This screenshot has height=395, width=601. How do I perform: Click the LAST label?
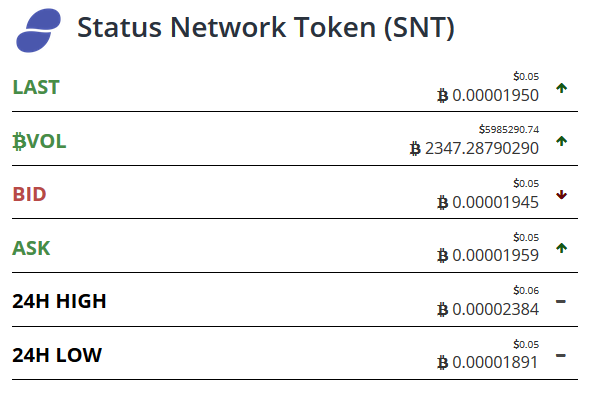[36, 87]
